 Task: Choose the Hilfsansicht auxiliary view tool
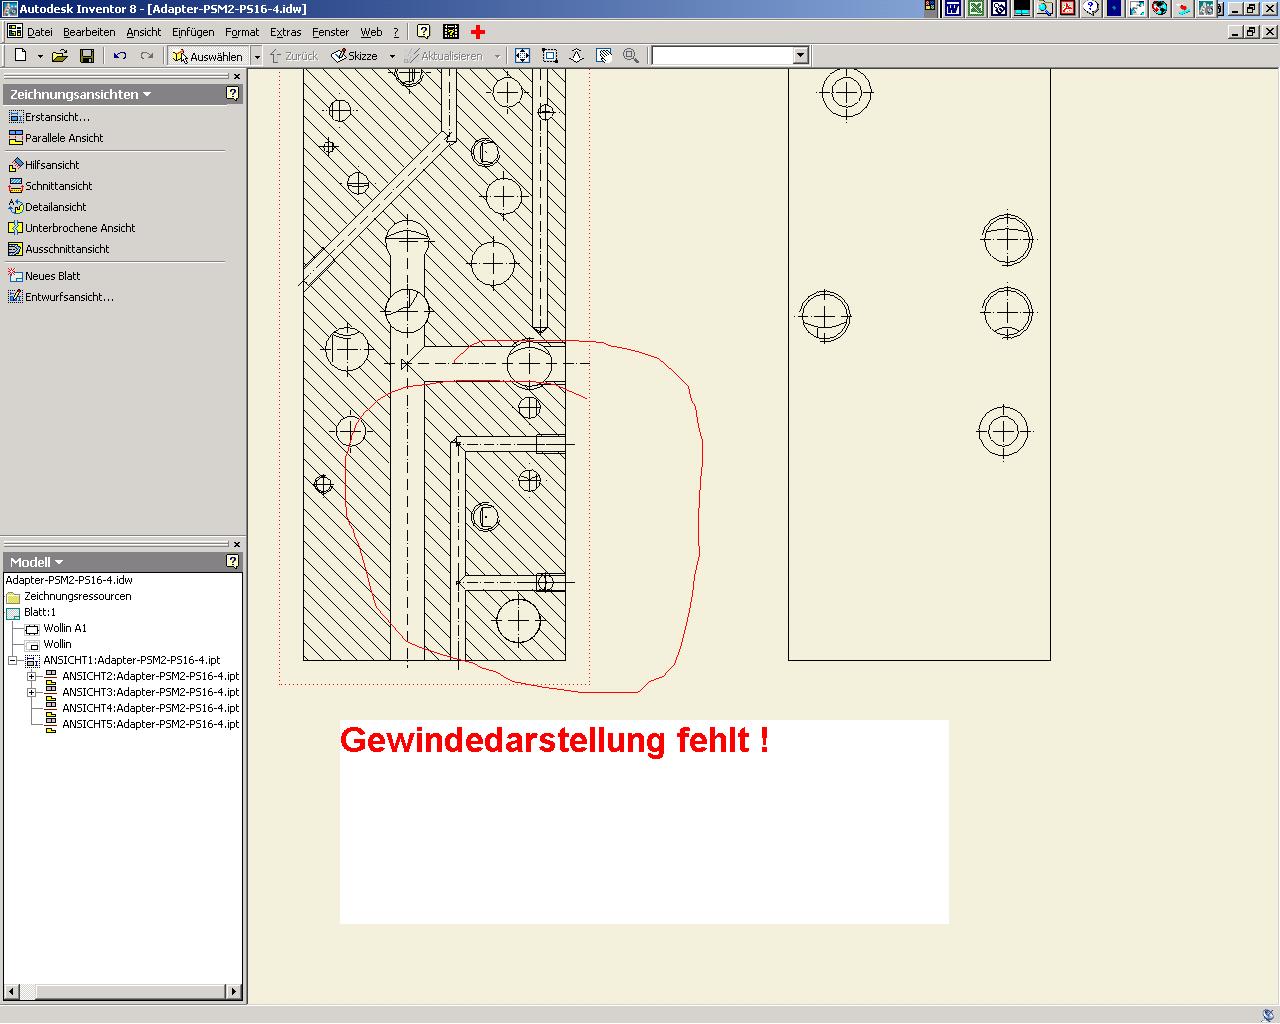click(x=52, y=165)
